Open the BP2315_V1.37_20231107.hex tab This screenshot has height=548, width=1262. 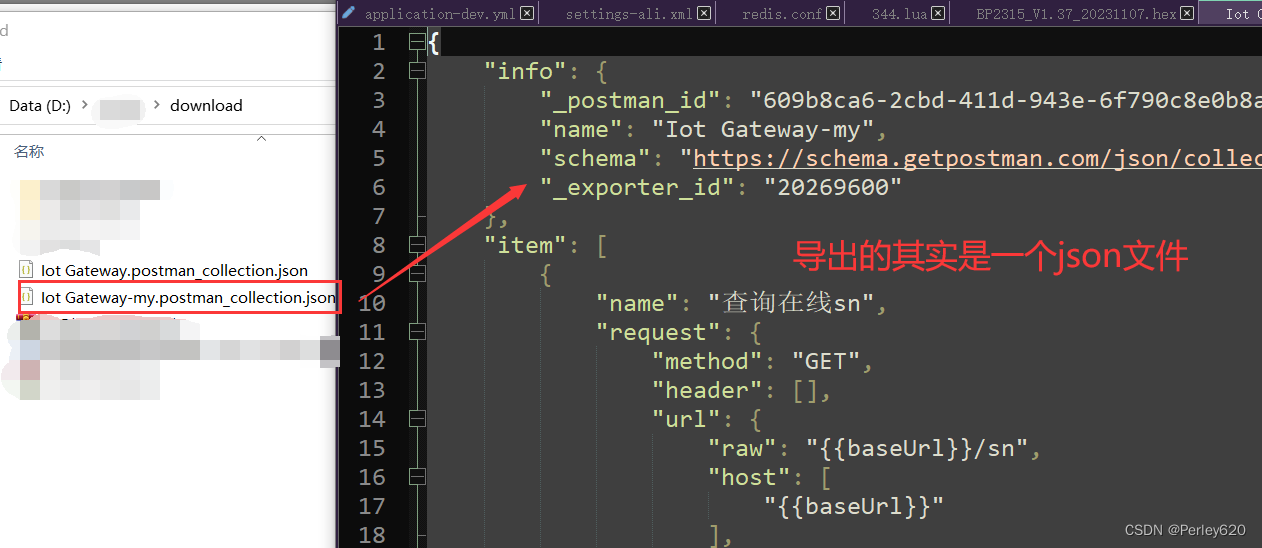click(1077, 14)
